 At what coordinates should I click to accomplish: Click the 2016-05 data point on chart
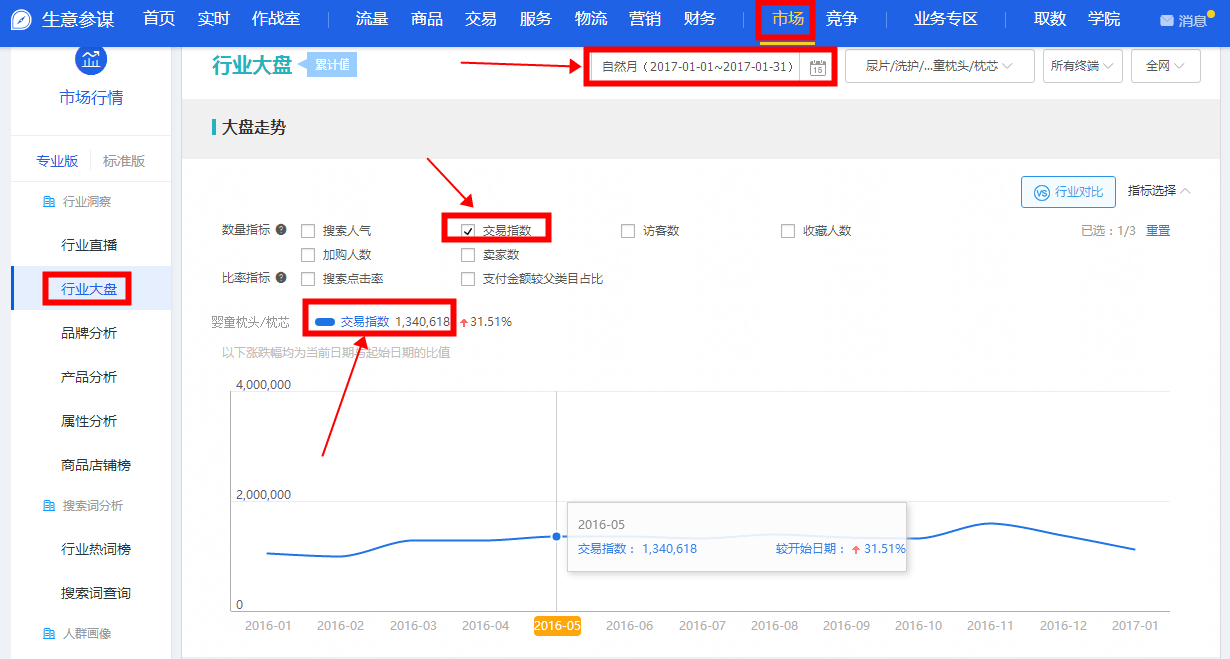click(556, 536)
